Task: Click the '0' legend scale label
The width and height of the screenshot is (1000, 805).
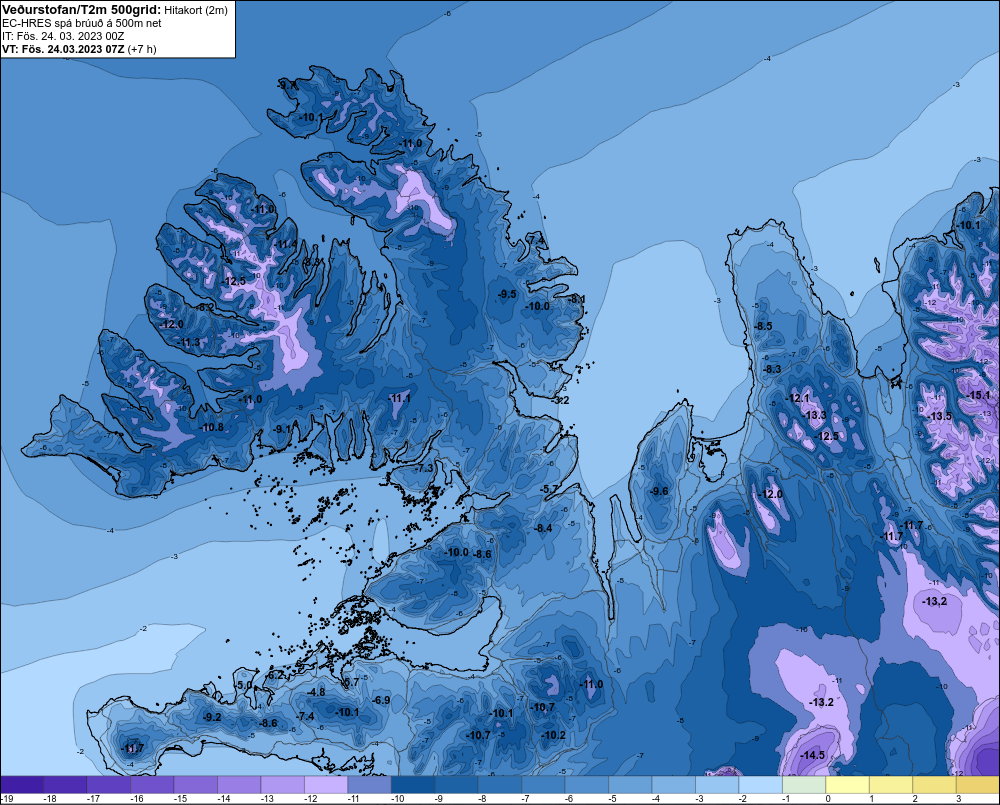Action: click(828, 799)
